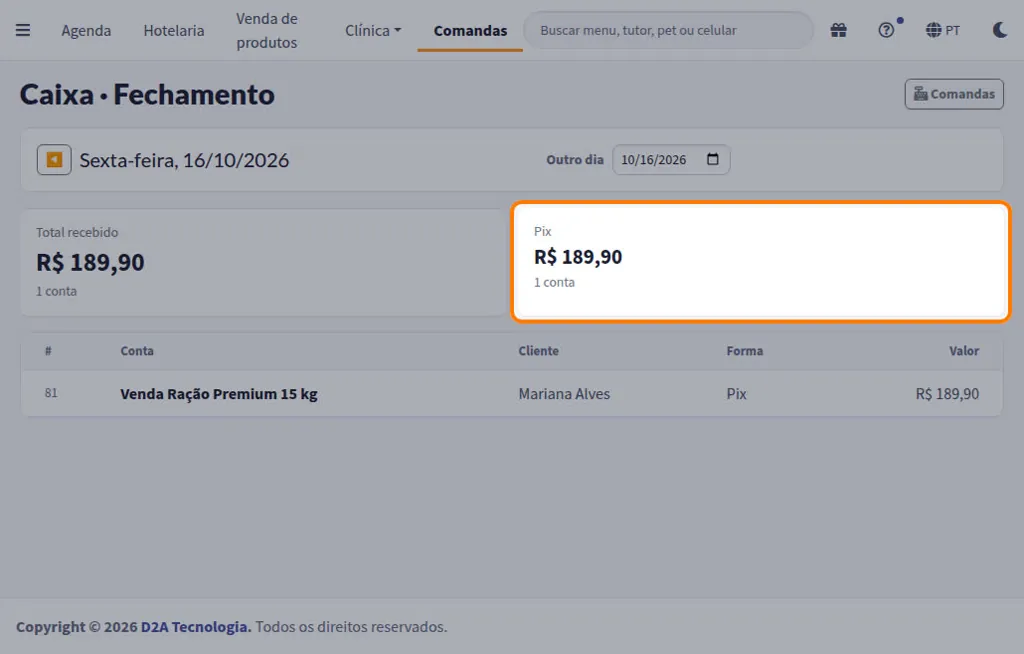This screenshot has height=654, width=1024.
Task: Go to Hotelaria section
Action: pos(174,31)
